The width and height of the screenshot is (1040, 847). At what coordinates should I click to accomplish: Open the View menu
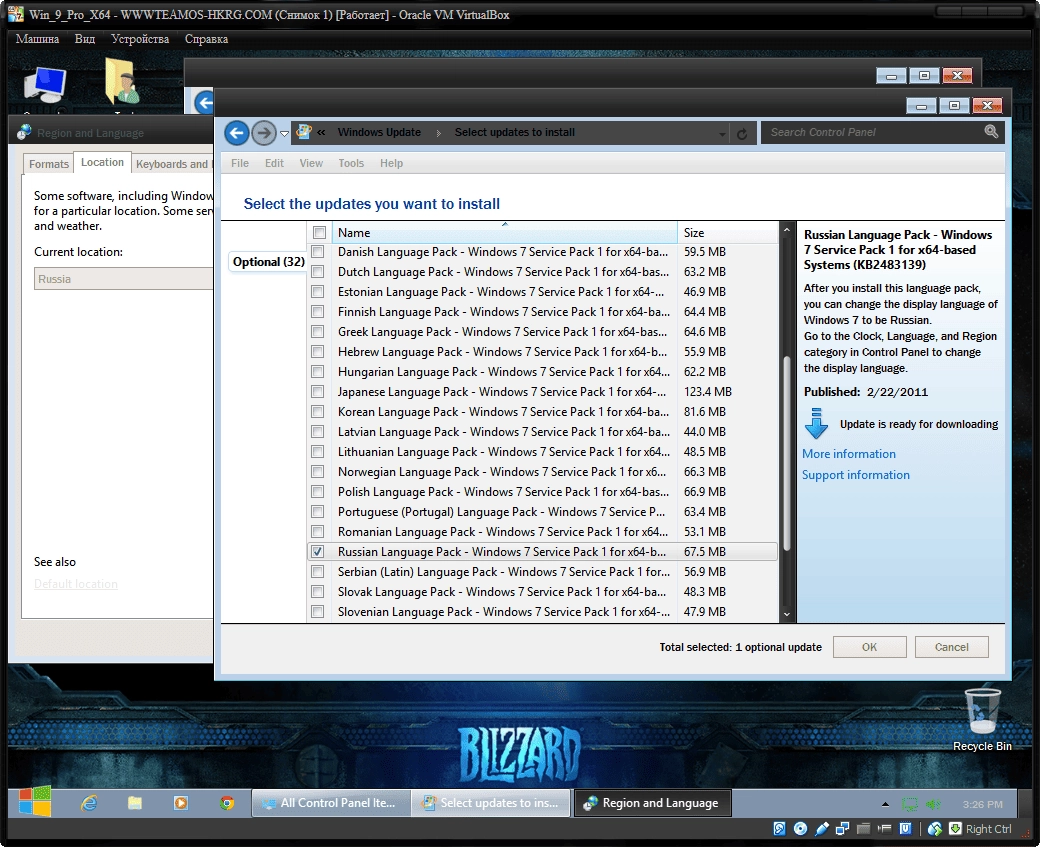coord(310,163)
